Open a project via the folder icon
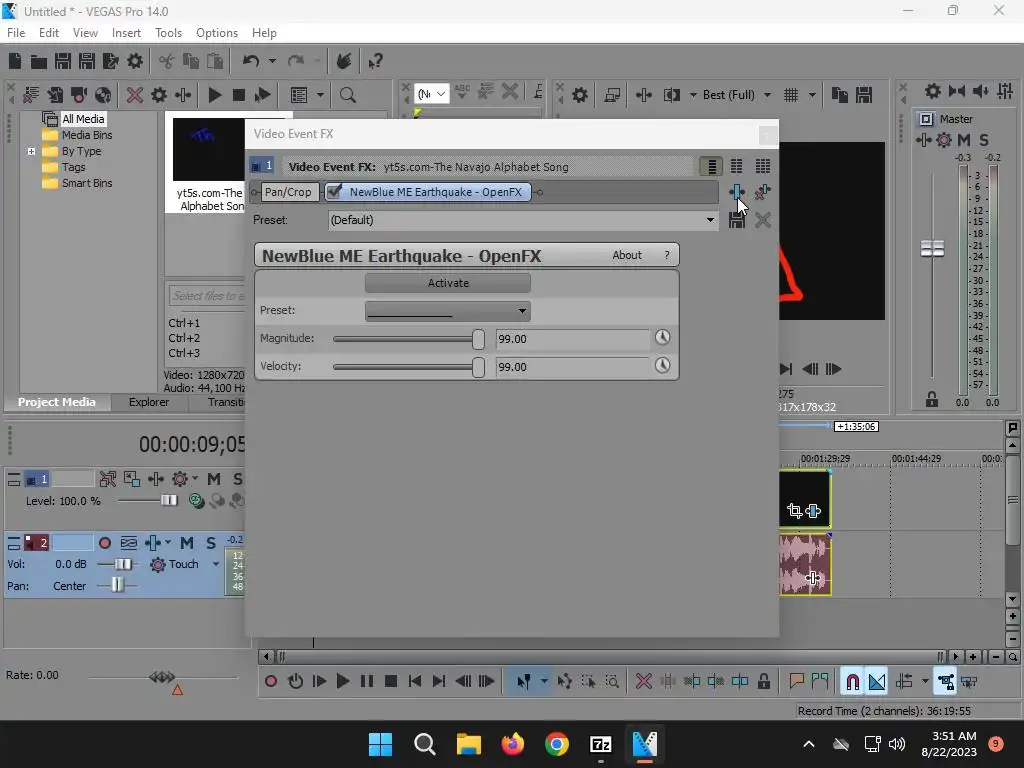This screenshot has height=768, width=1024. [x=39, y=61]
